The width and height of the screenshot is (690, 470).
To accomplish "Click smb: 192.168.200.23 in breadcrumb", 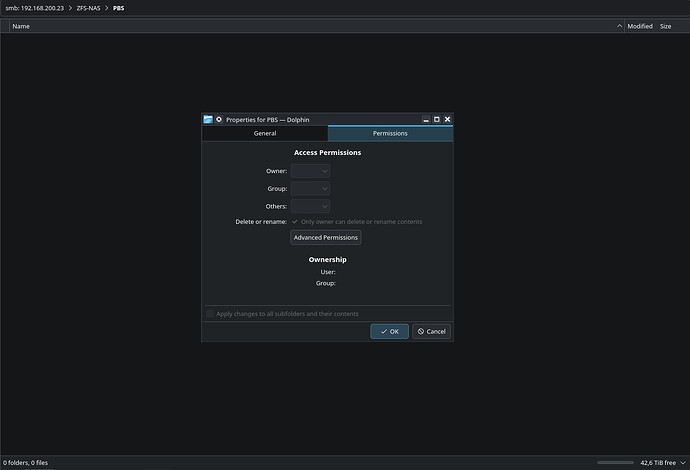I will tap(35, 8).
